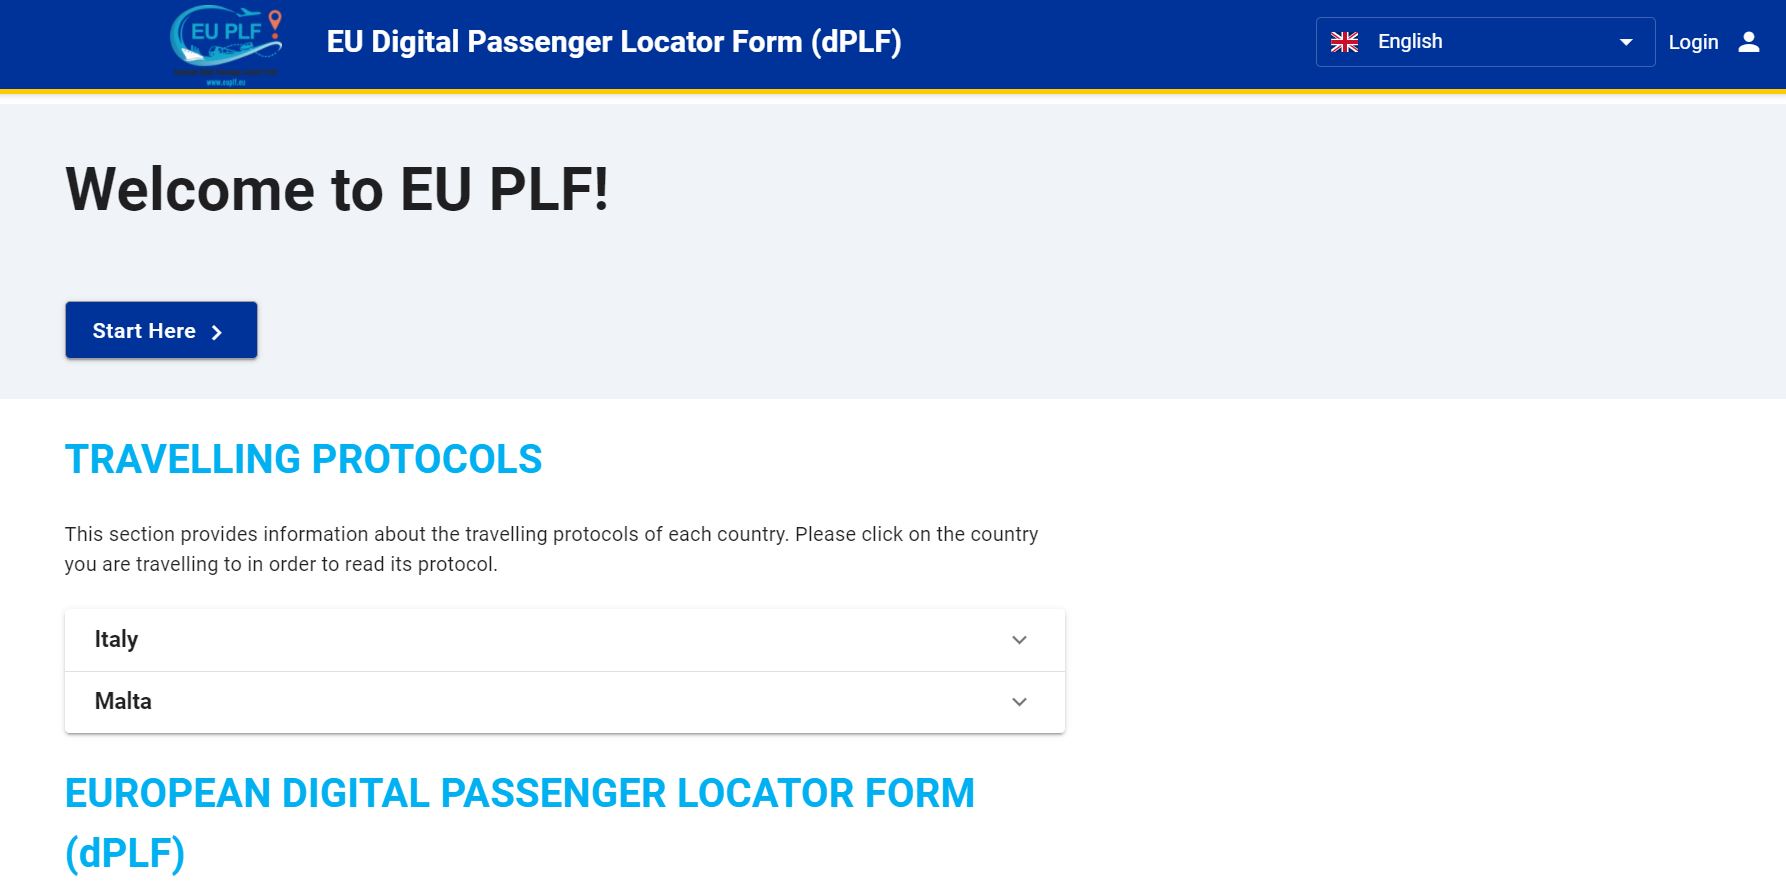Click the user profile icon
Image resolution: width=1786 pixels, height=885 pixels.
(x=1748, y=42)
